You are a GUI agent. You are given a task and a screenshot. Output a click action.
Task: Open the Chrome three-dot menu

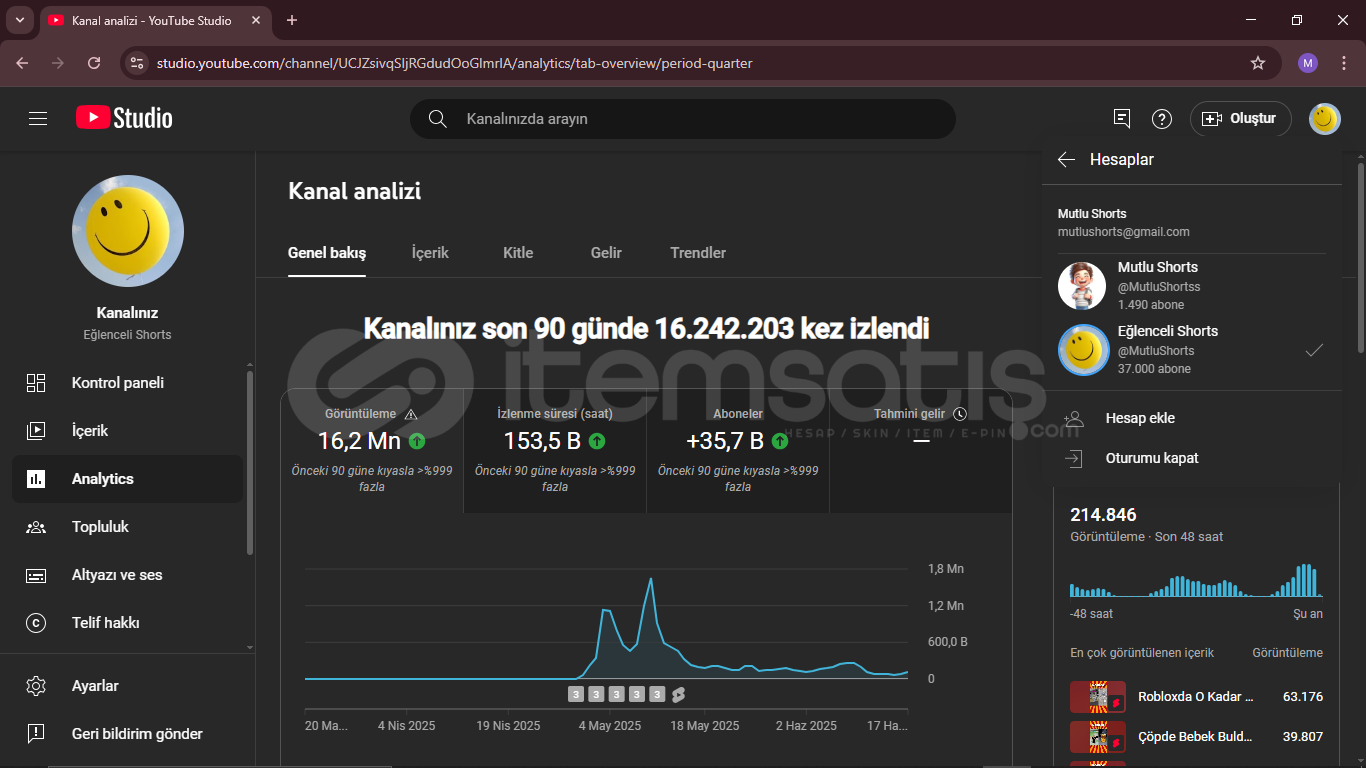click(1343, 63)
